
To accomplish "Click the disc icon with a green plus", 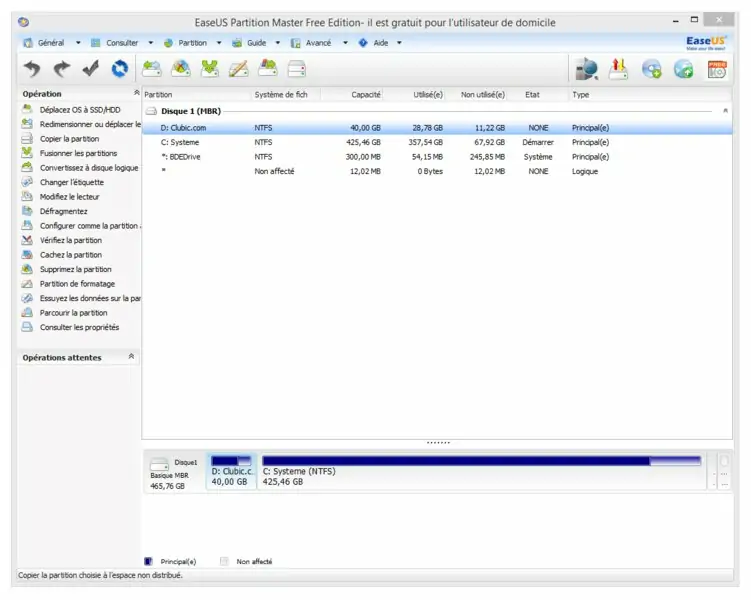I will pyautogui.click(x=651, y=69).
